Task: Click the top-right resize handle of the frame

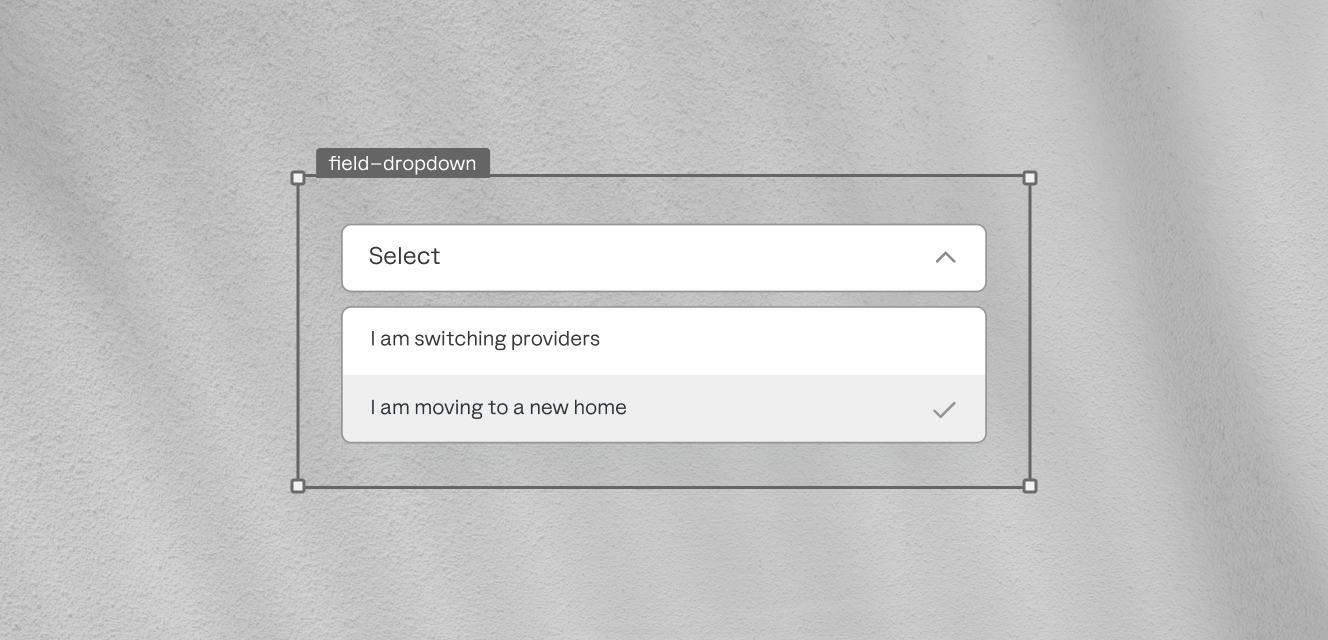Action: (x=1030, y=178)
